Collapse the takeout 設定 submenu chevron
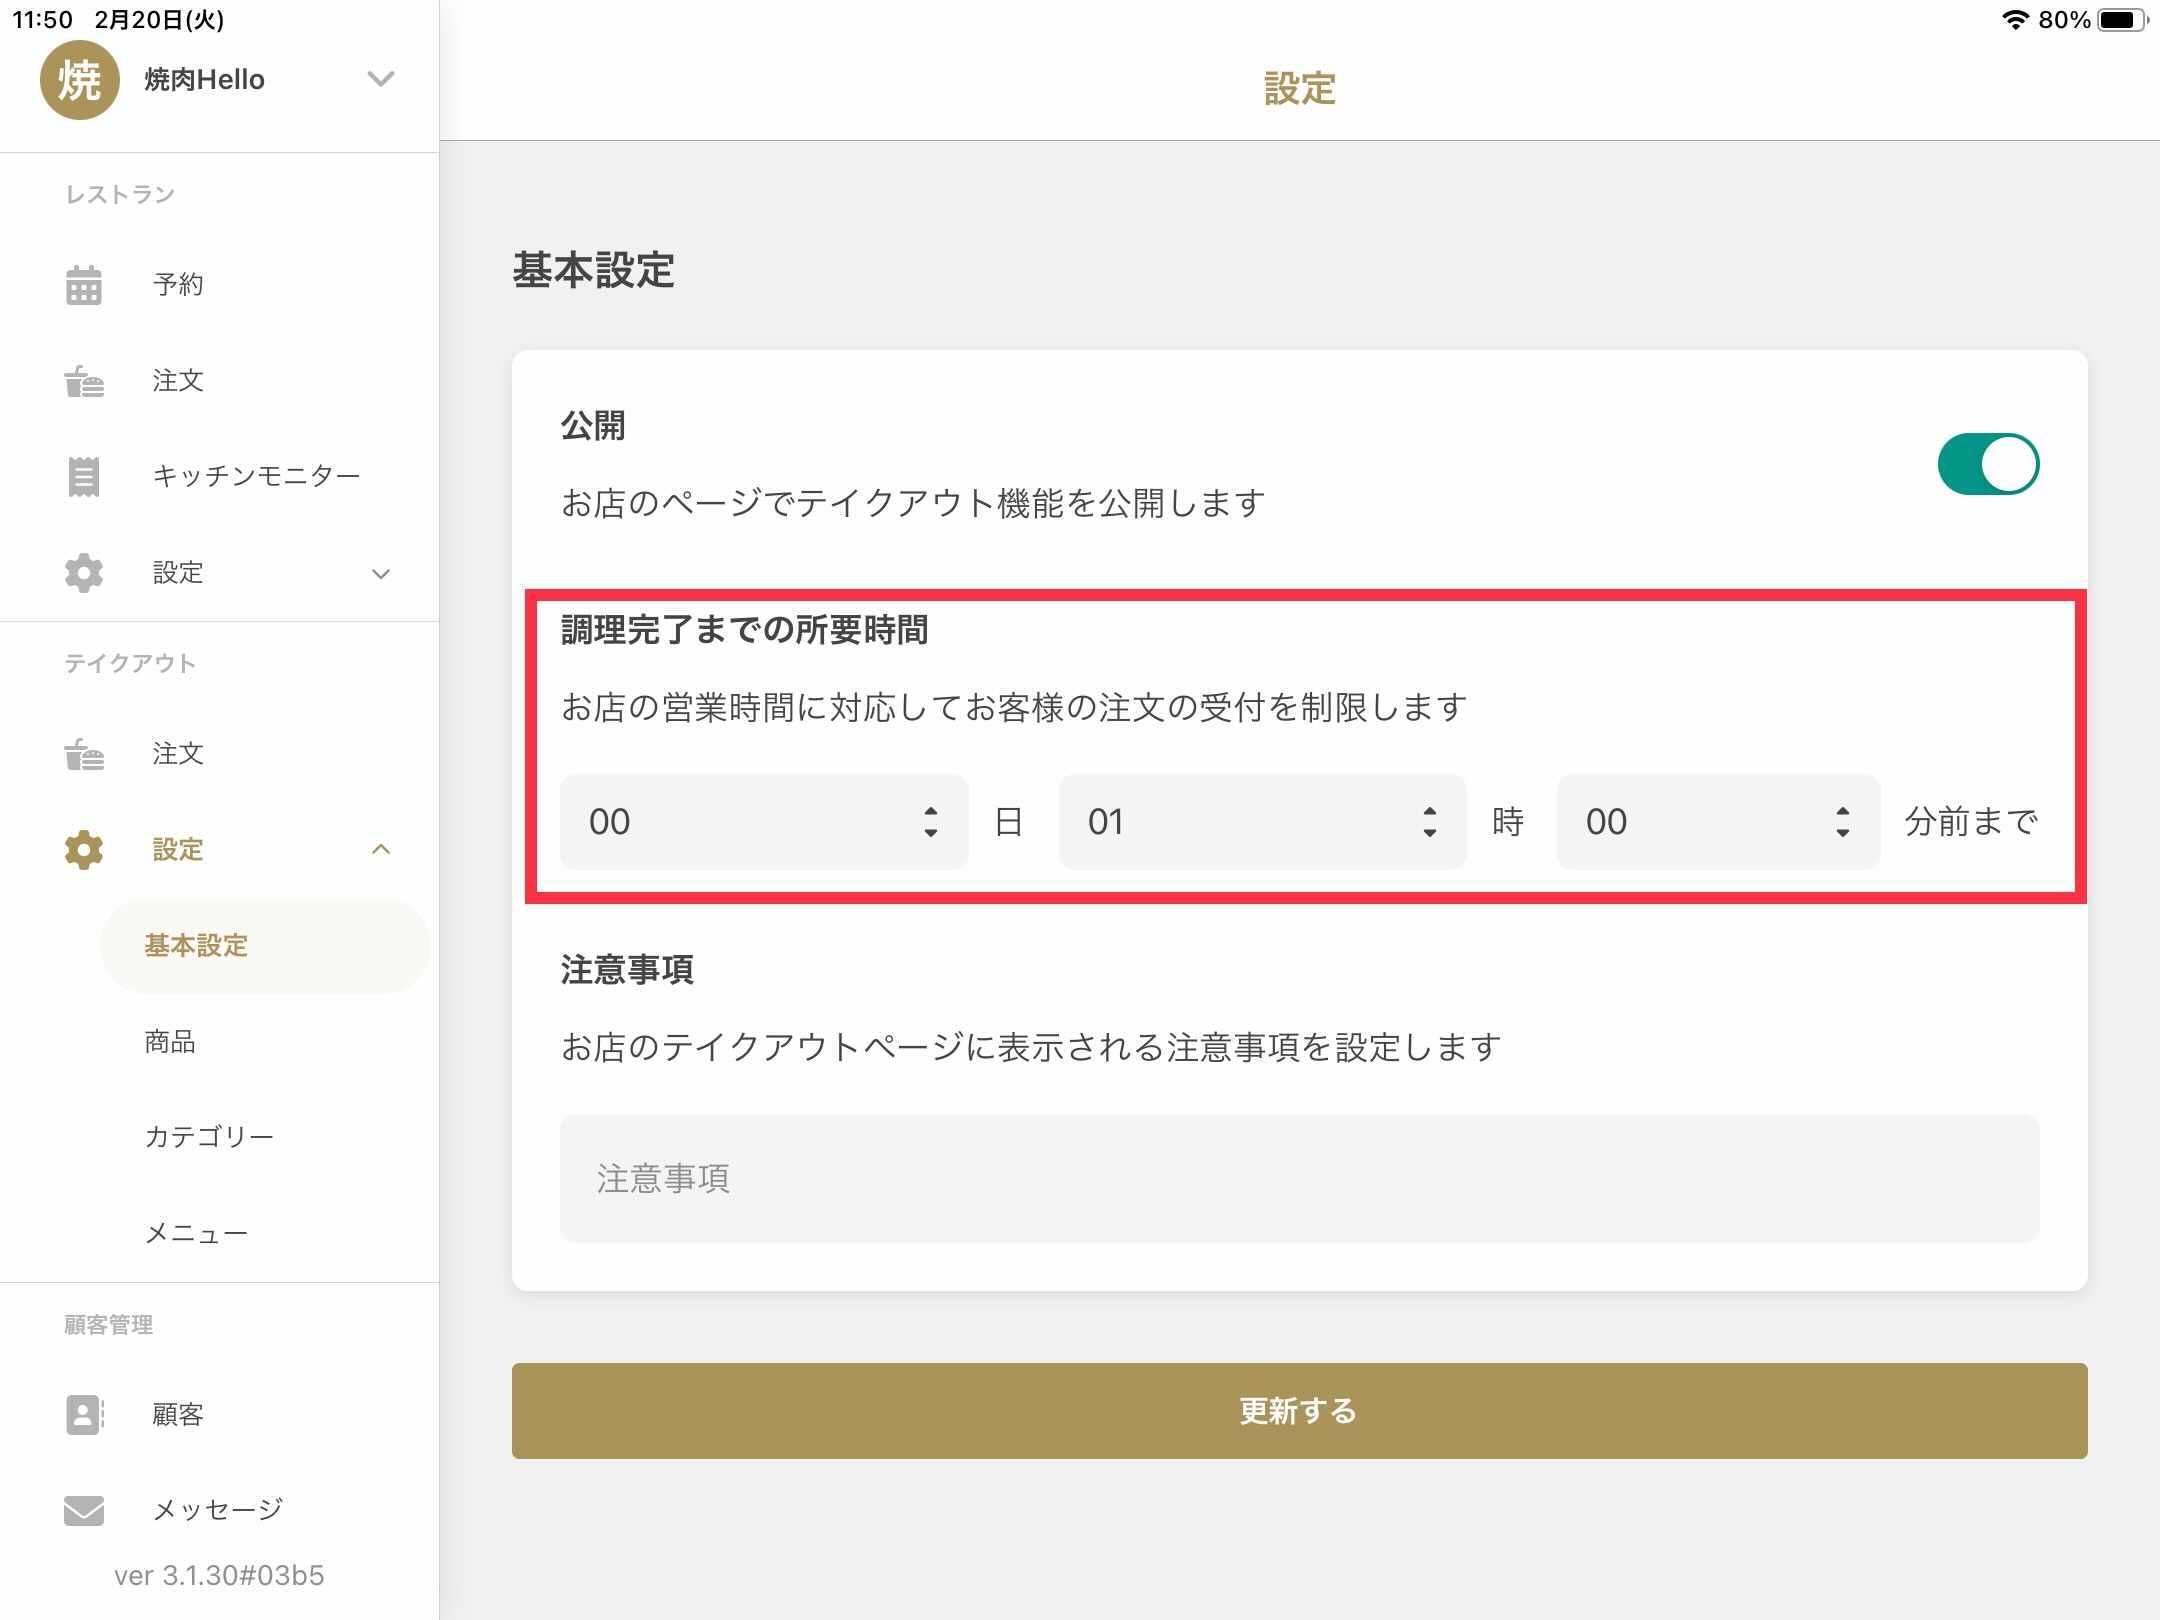This screenshot has height=1620, width=2160. (381, 849)
